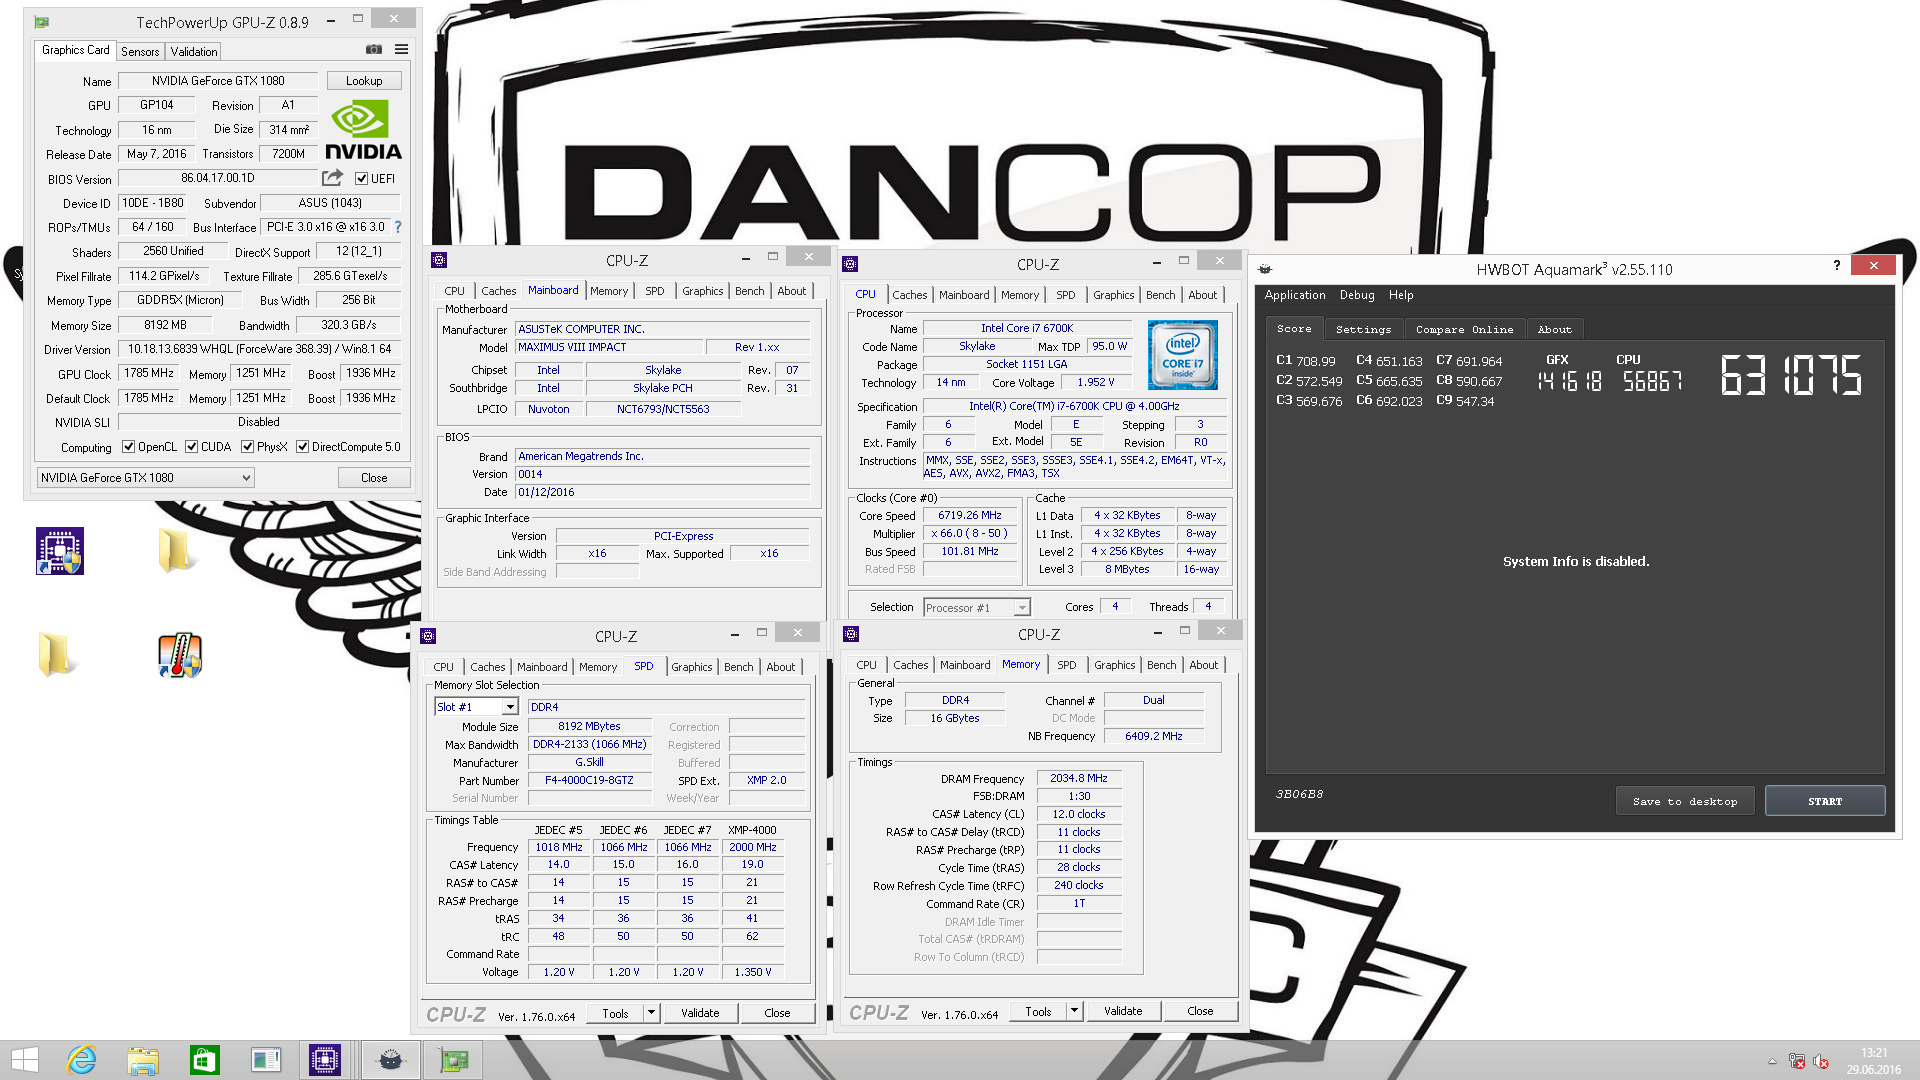Open the Slot #1 memory slot dropdown
This screenshot has height=1080, width=1920.
click(476, 707)
